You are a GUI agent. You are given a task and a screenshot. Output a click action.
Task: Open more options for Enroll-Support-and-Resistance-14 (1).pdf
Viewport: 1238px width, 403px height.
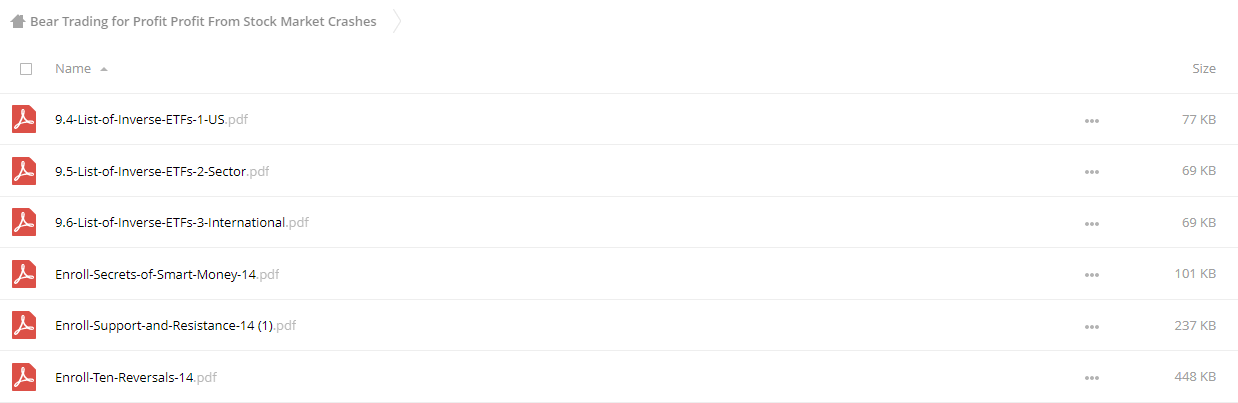1091,326
